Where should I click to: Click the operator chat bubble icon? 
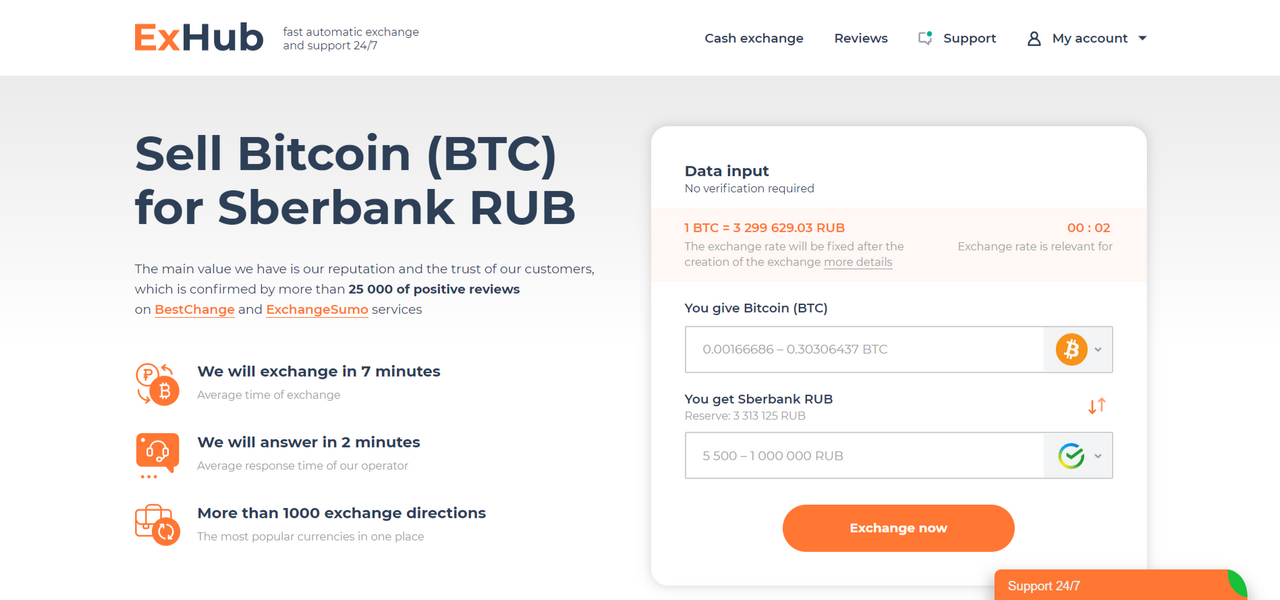point(157,454)
